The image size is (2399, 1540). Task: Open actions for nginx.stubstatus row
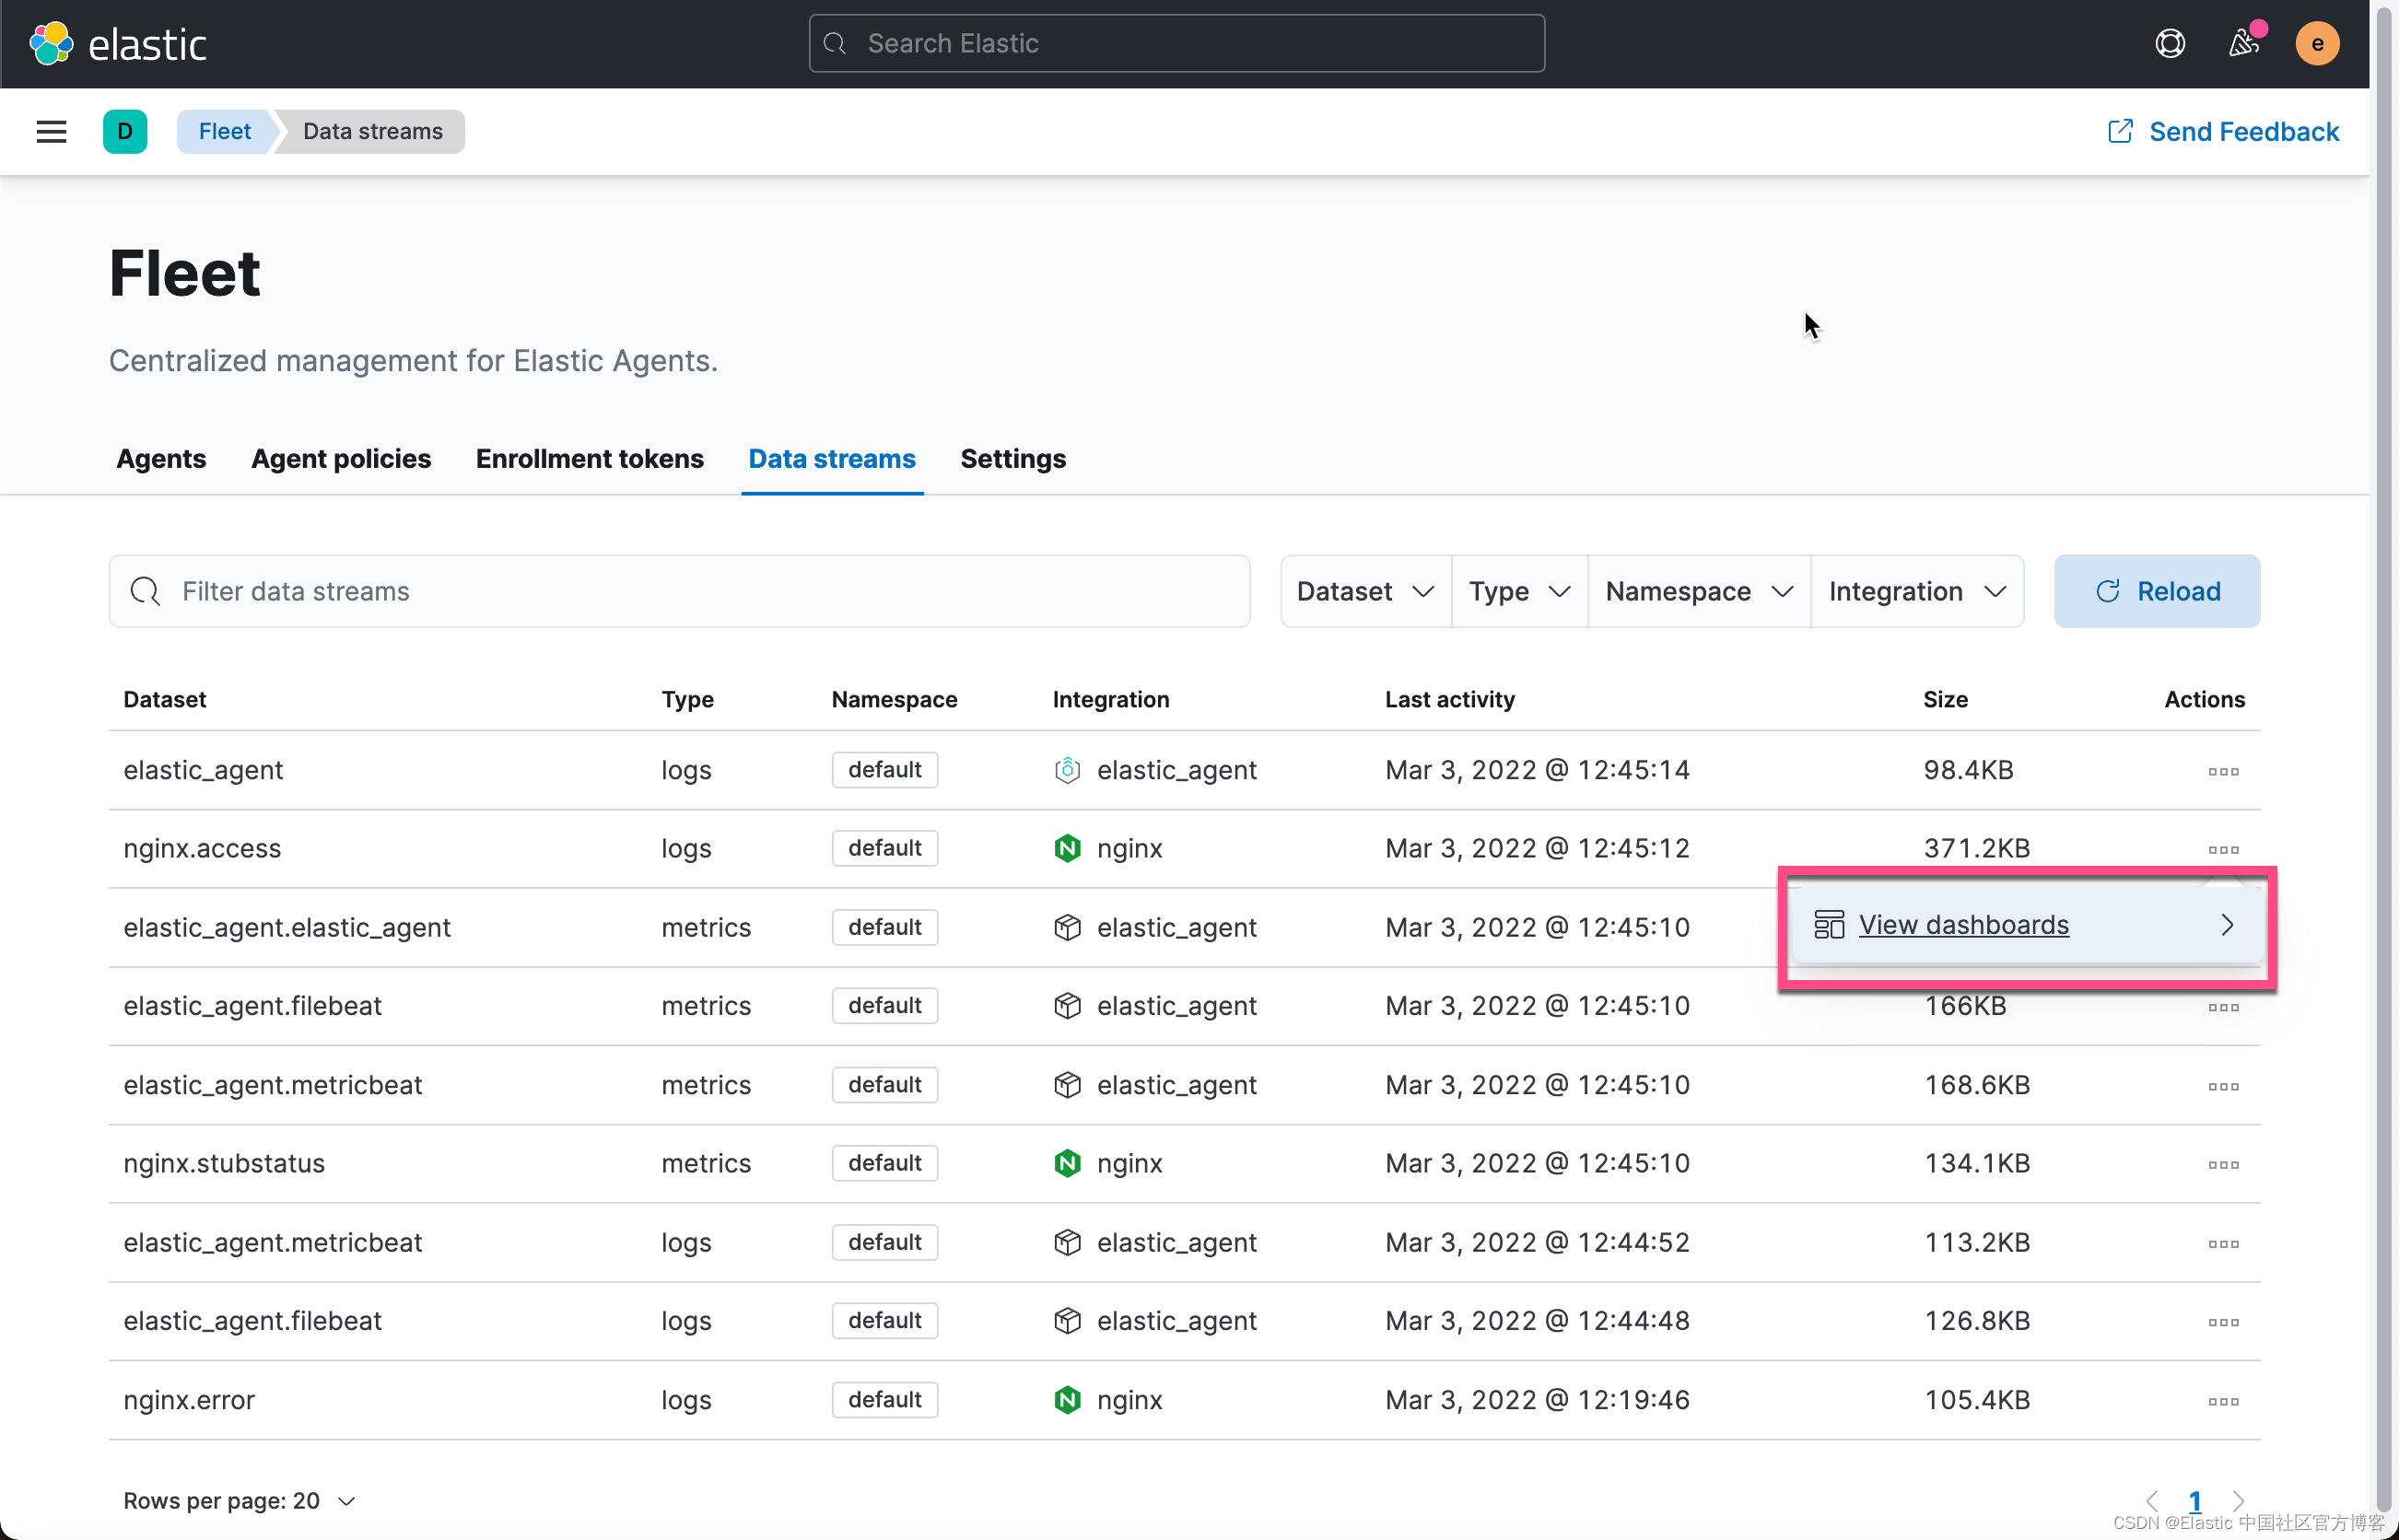[x=2222, y=1164]
